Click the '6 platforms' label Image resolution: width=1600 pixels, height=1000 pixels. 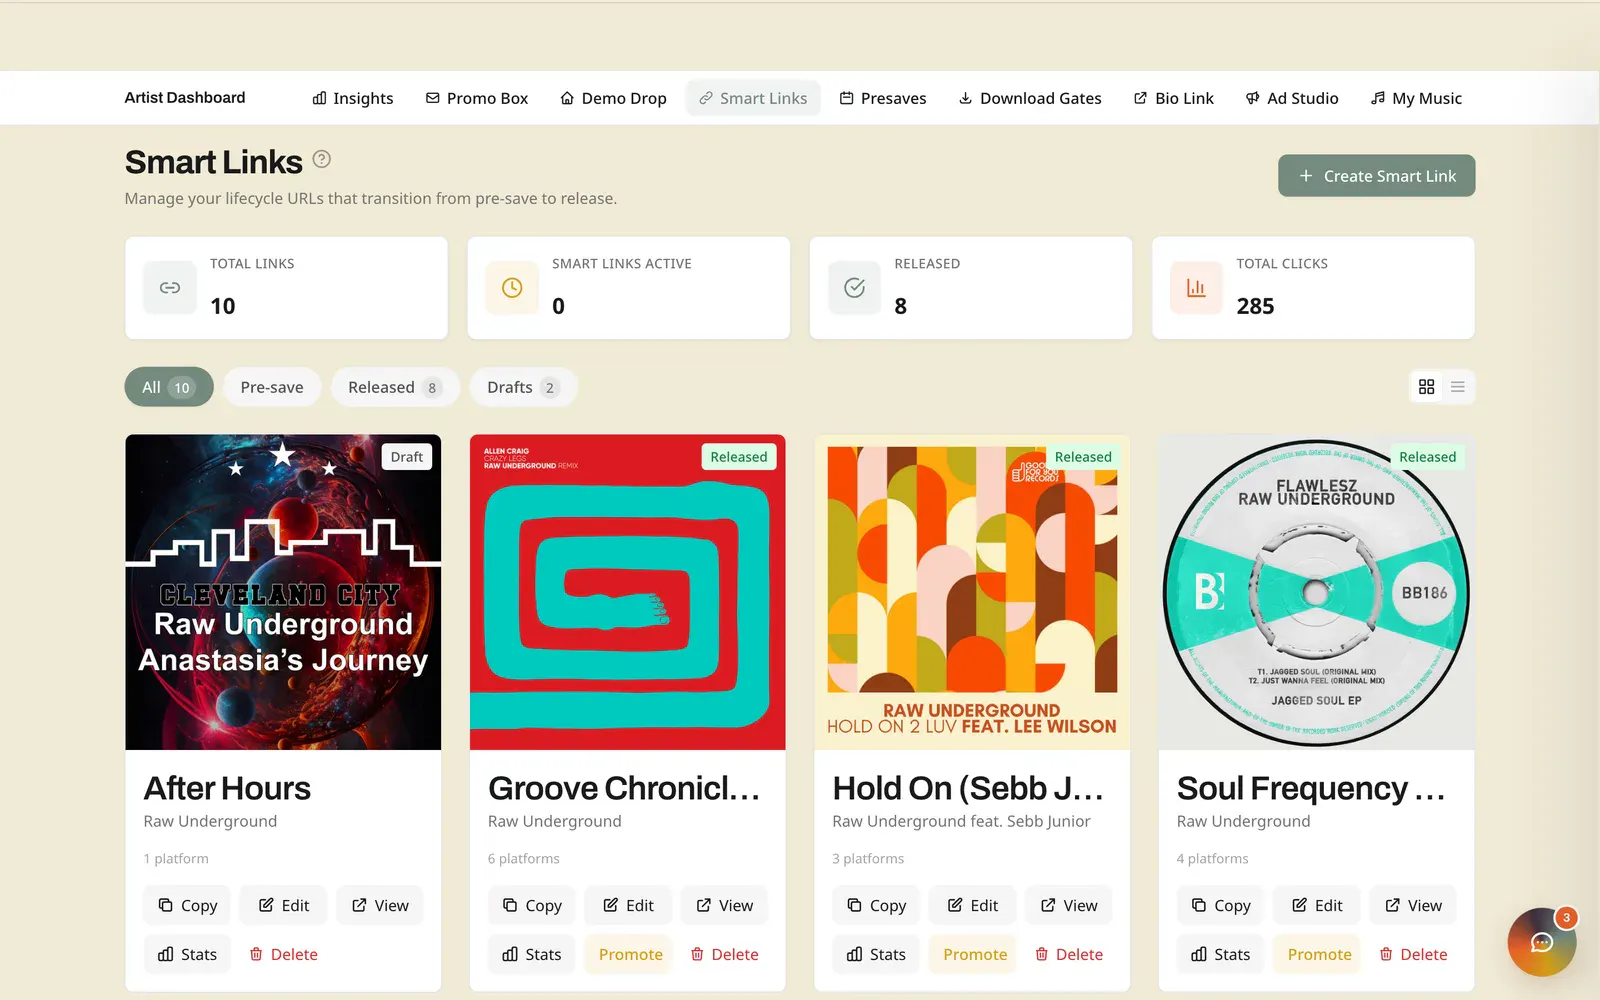tap(524, 858)
